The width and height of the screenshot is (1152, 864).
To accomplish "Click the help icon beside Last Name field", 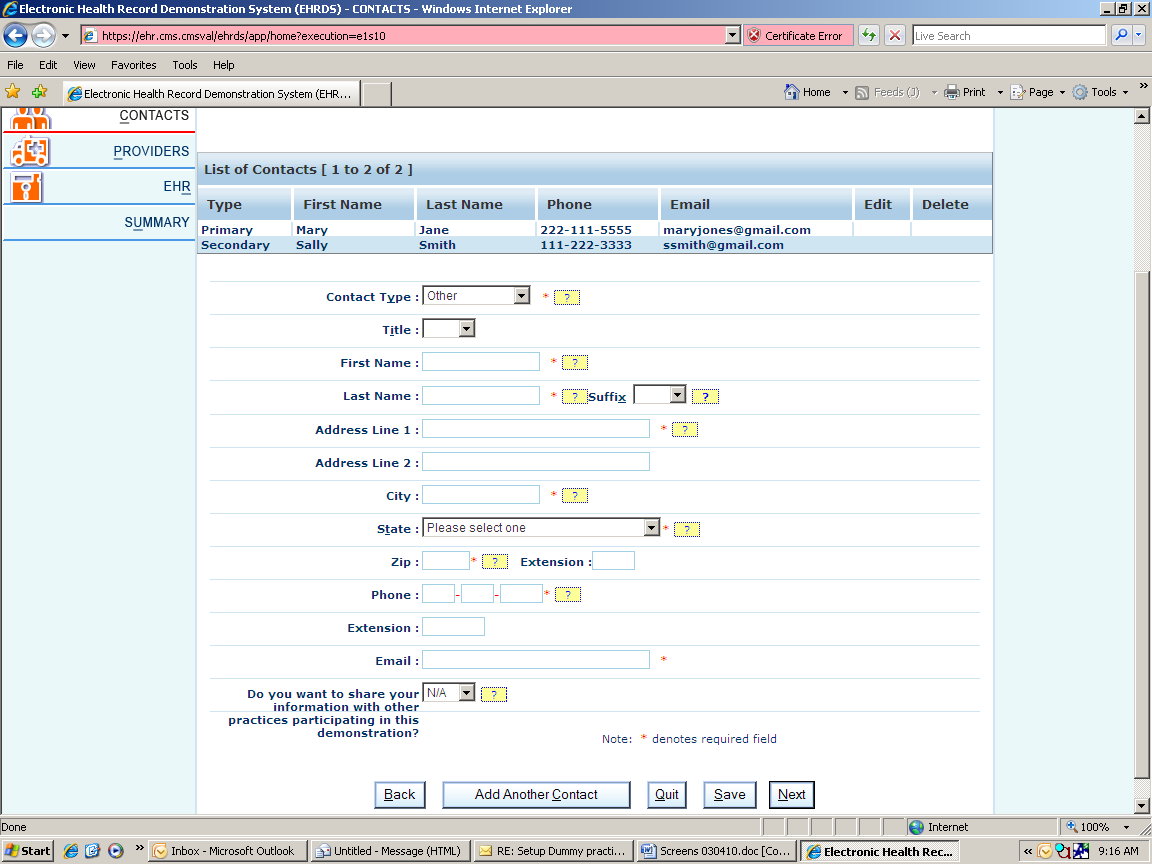I will pos(575,397).
